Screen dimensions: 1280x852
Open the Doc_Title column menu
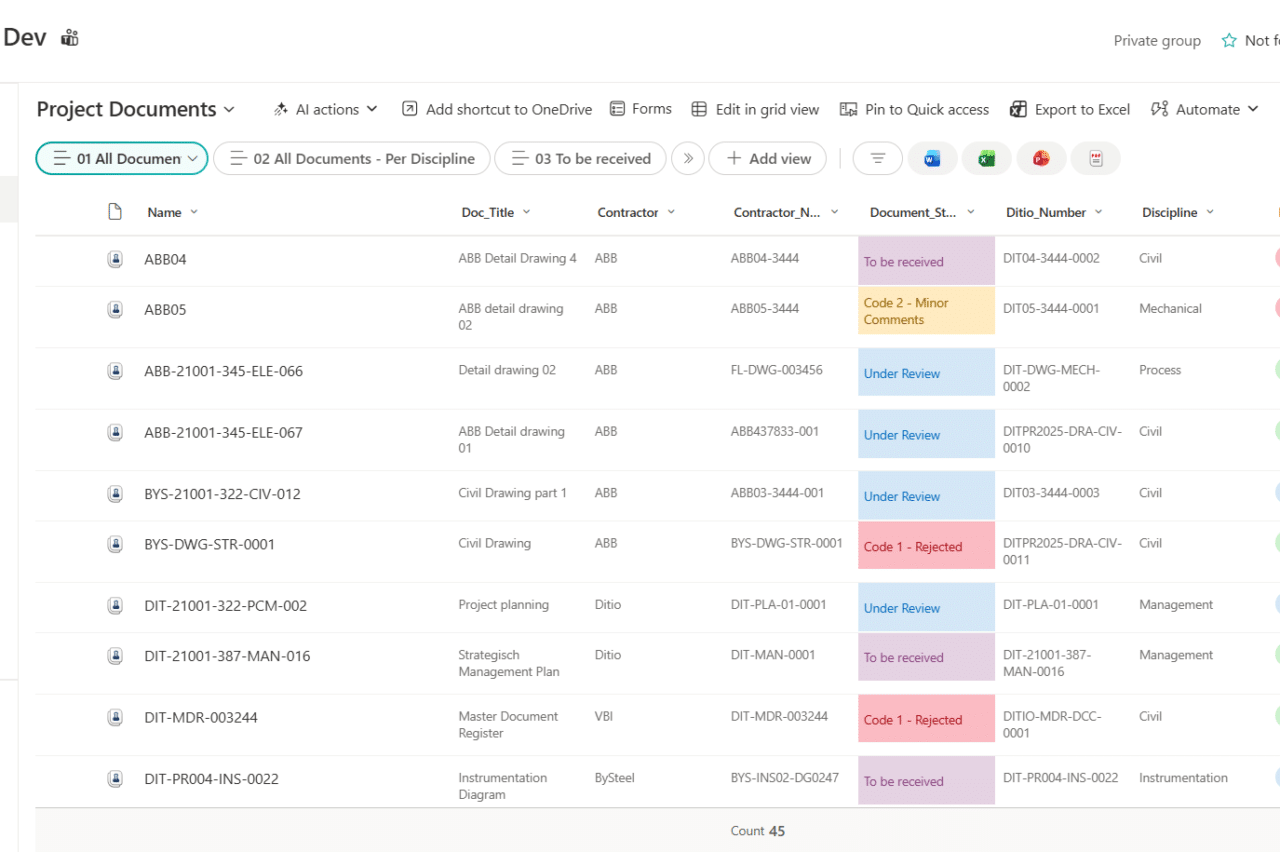click(525, 211)
